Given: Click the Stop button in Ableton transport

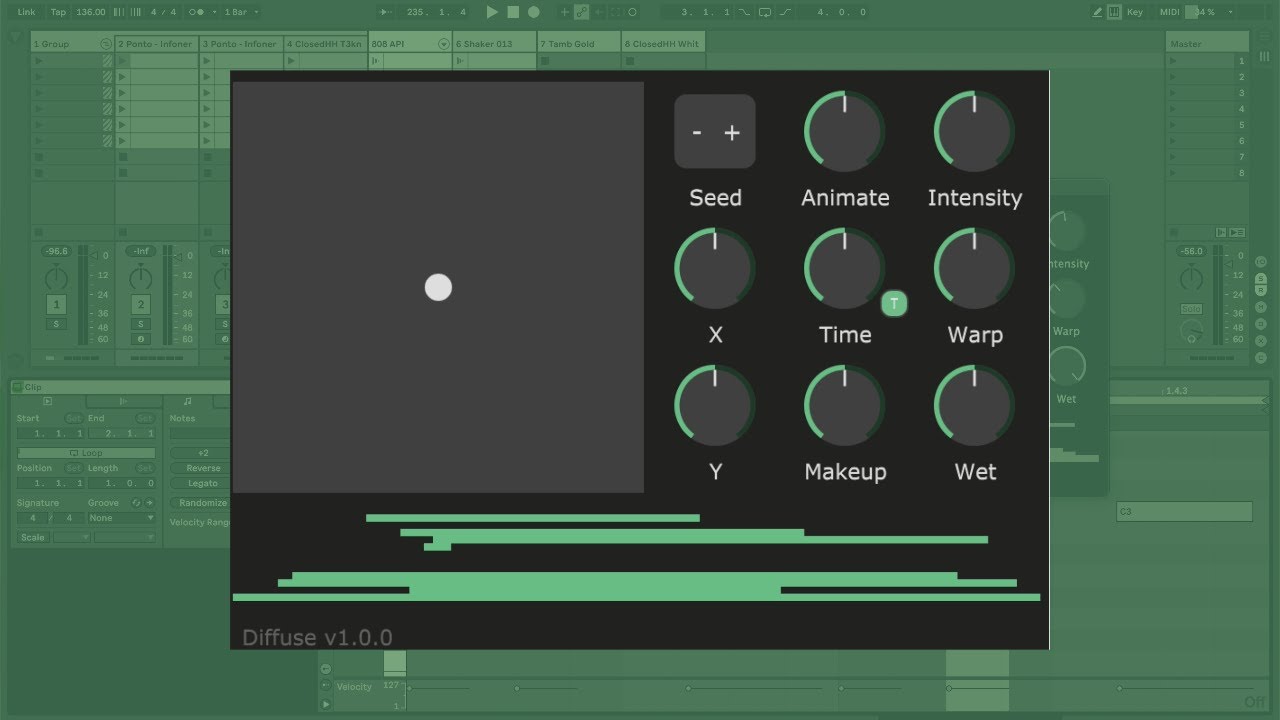Looking at the screenshot, I should (x=513, y=12).
